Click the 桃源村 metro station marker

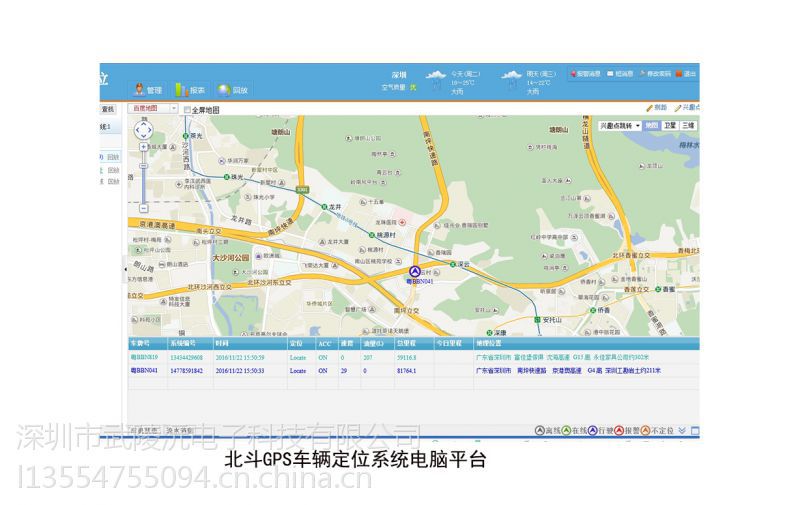(x=371, y=235)
